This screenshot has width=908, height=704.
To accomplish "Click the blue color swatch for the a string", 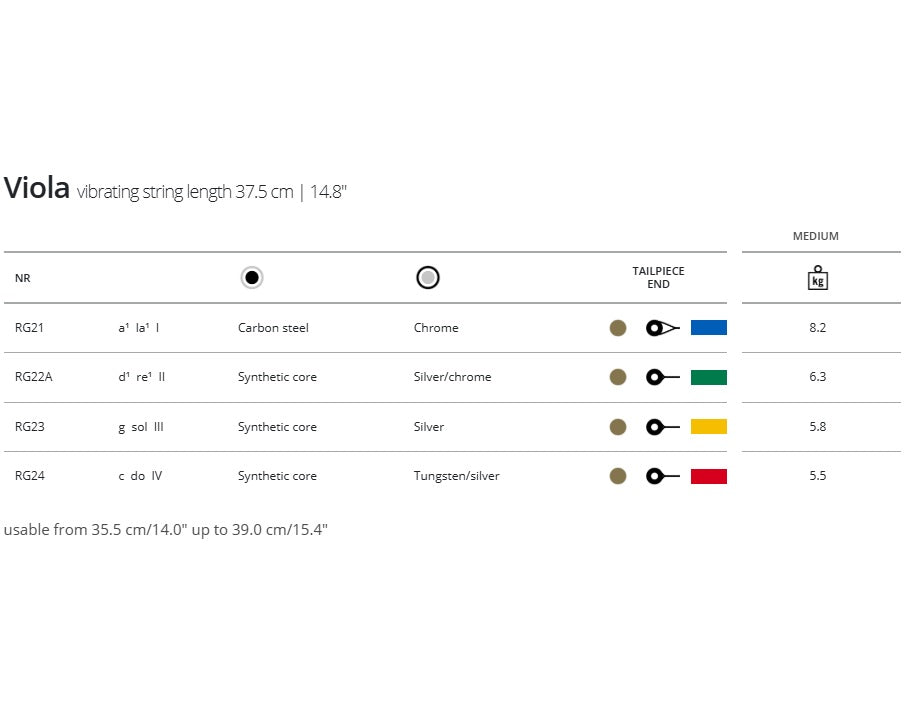I will [708, 328].
